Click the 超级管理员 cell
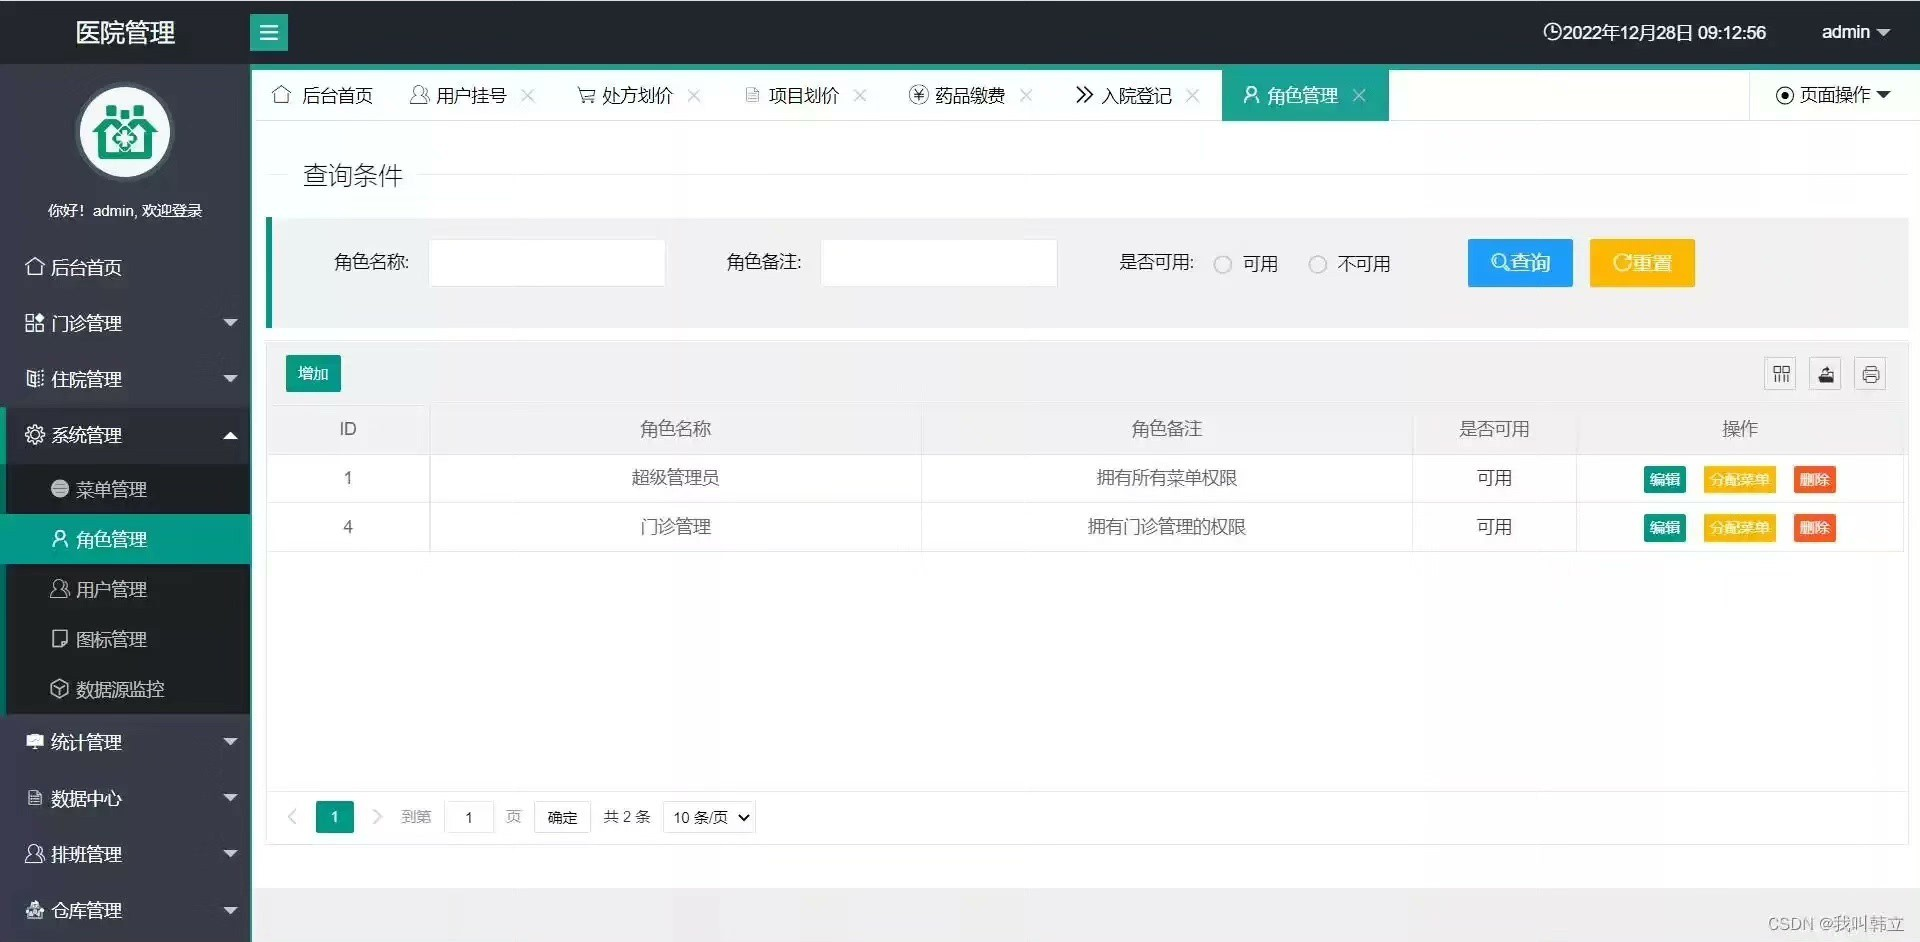This screenshot has width=1920, height=942. click(x=676, y=478)
